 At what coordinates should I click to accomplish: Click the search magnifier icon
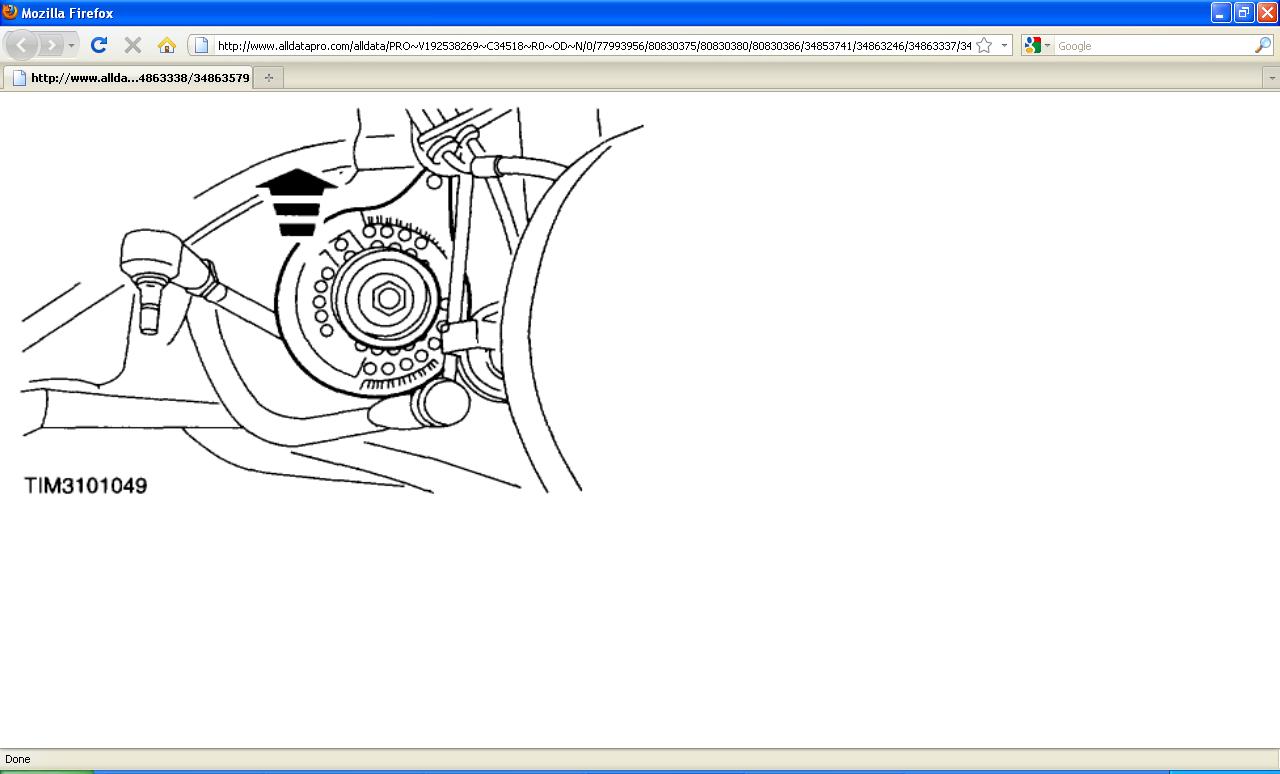1263,46
